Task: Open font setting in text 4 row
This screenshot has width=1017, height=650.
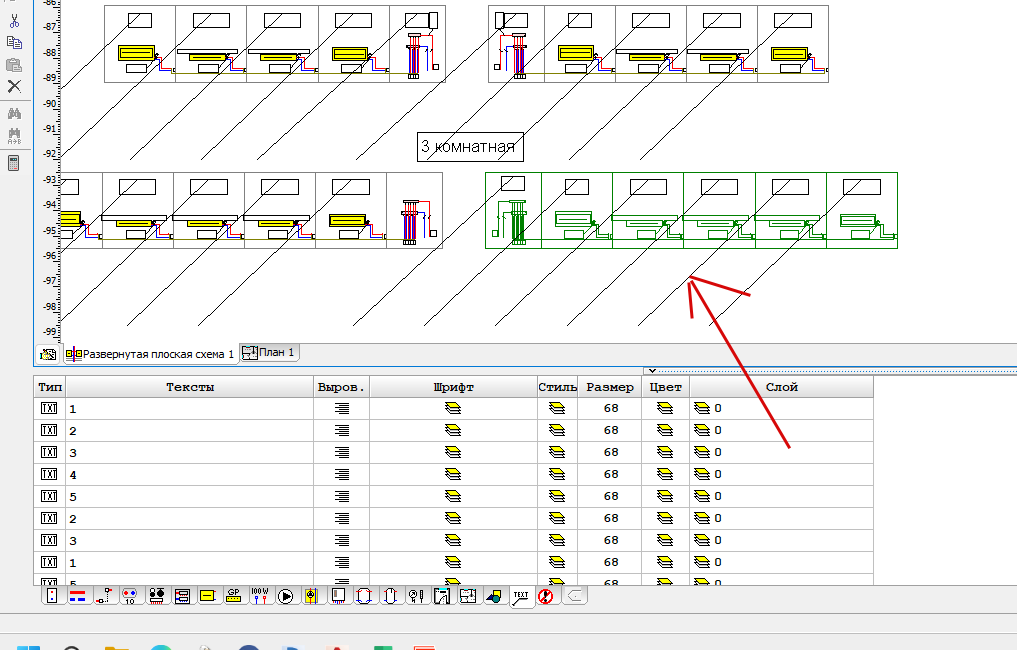Action: (x=453, y=475)
